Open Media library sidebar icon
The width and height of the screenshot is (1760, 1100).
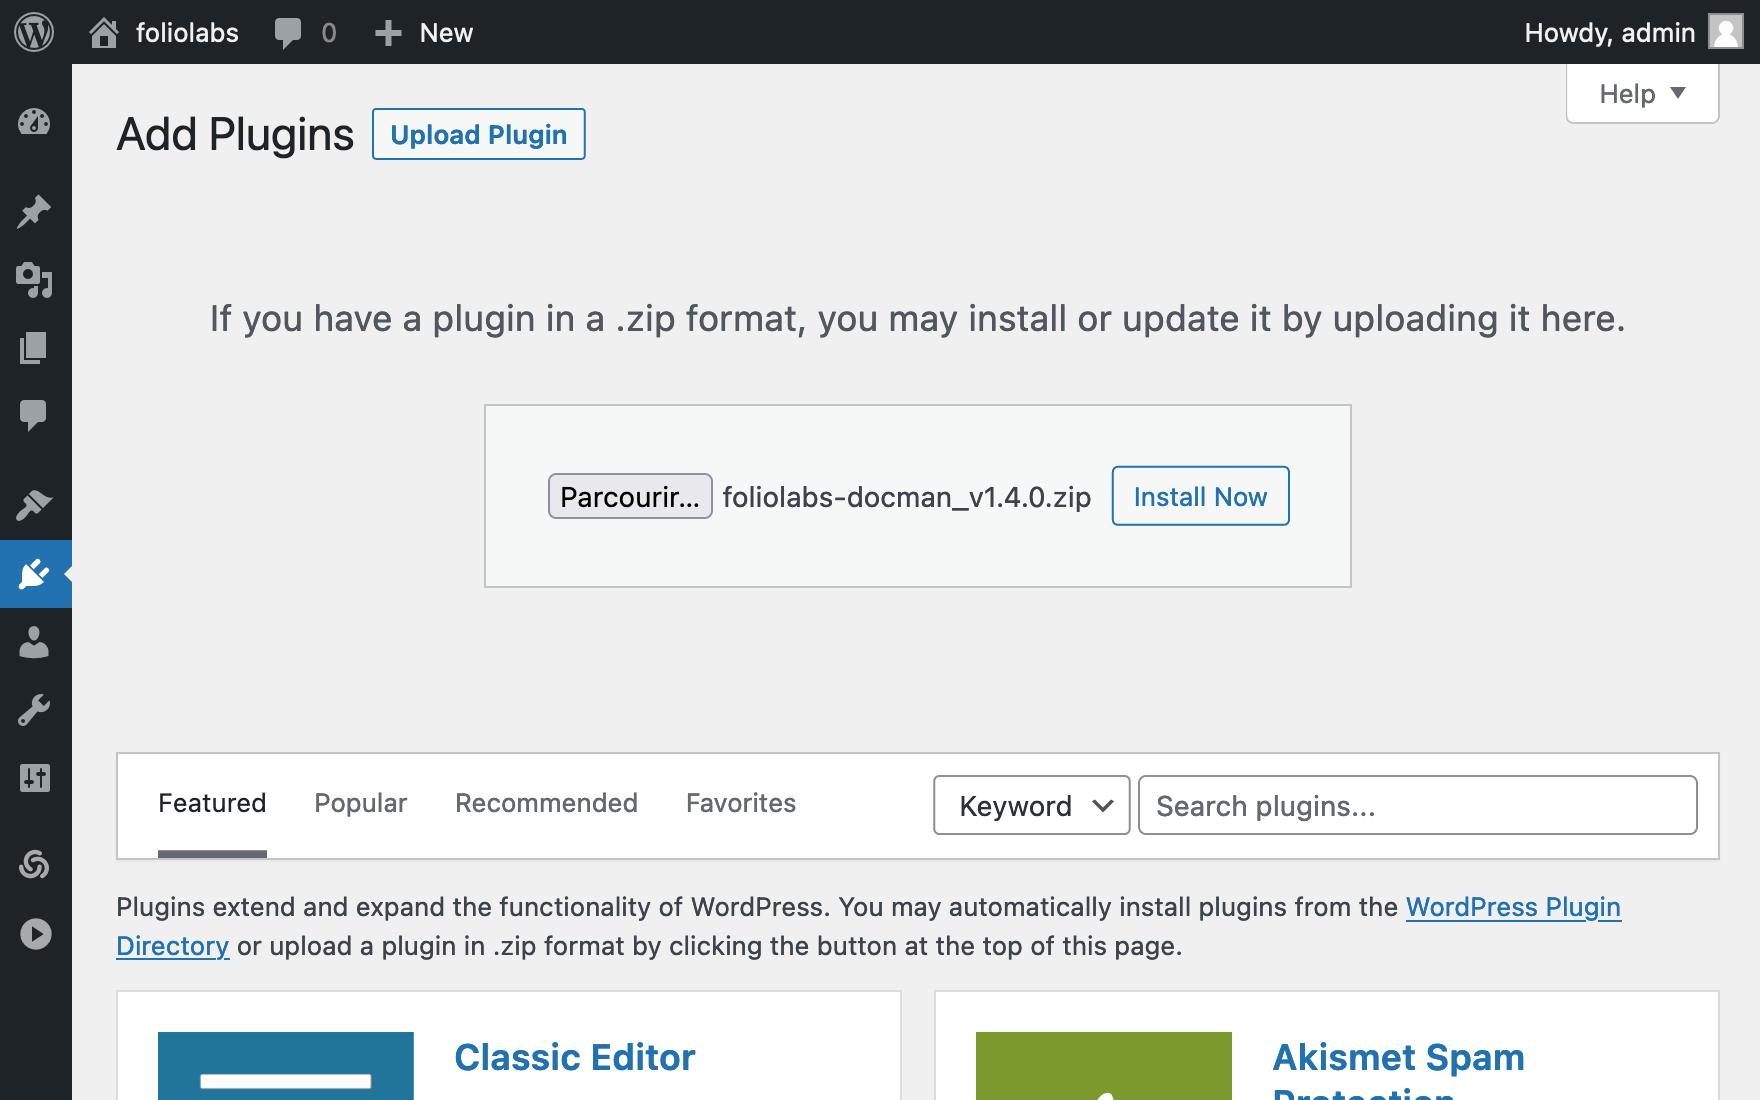click(x=34, y=280)
